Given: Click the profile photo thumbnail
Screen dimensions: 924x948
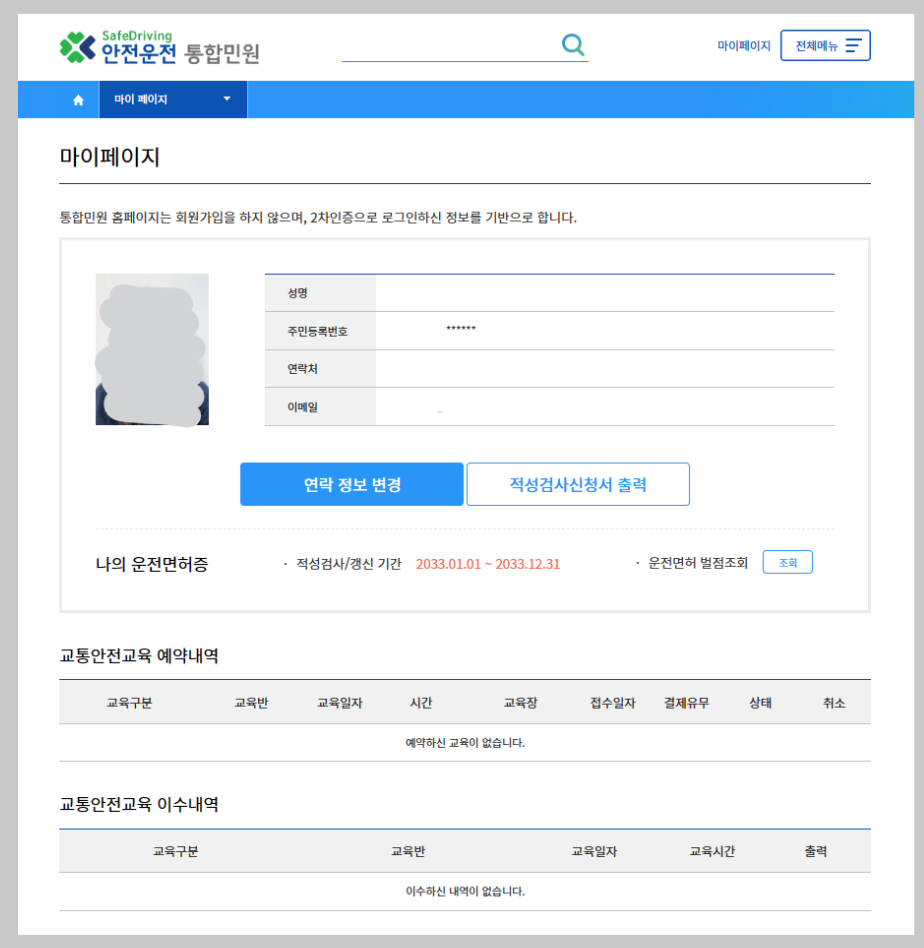Looking at the screenshot, I should coord(153,350).
